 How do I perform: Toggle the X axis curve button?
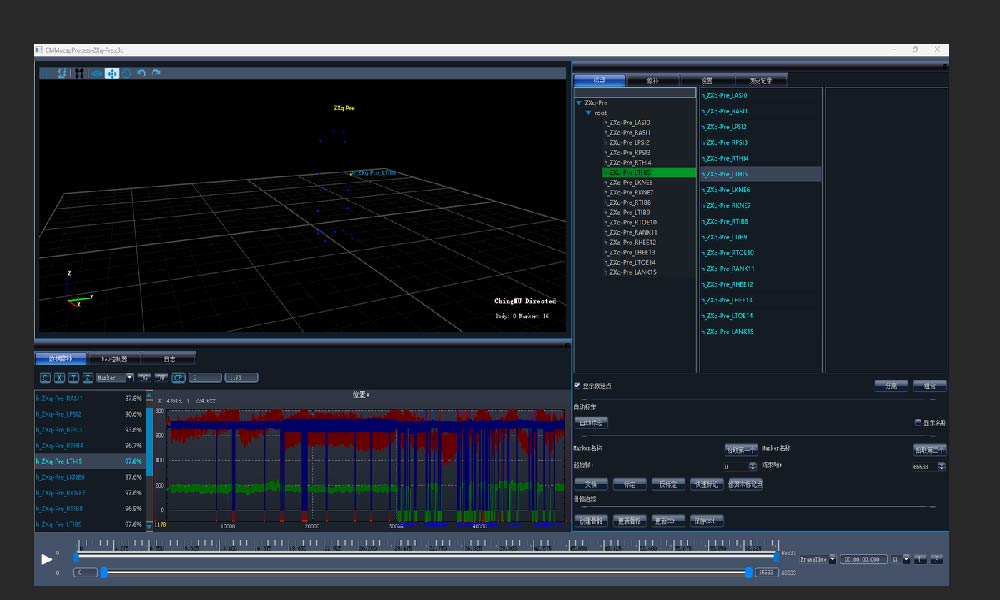click(59, 378)
